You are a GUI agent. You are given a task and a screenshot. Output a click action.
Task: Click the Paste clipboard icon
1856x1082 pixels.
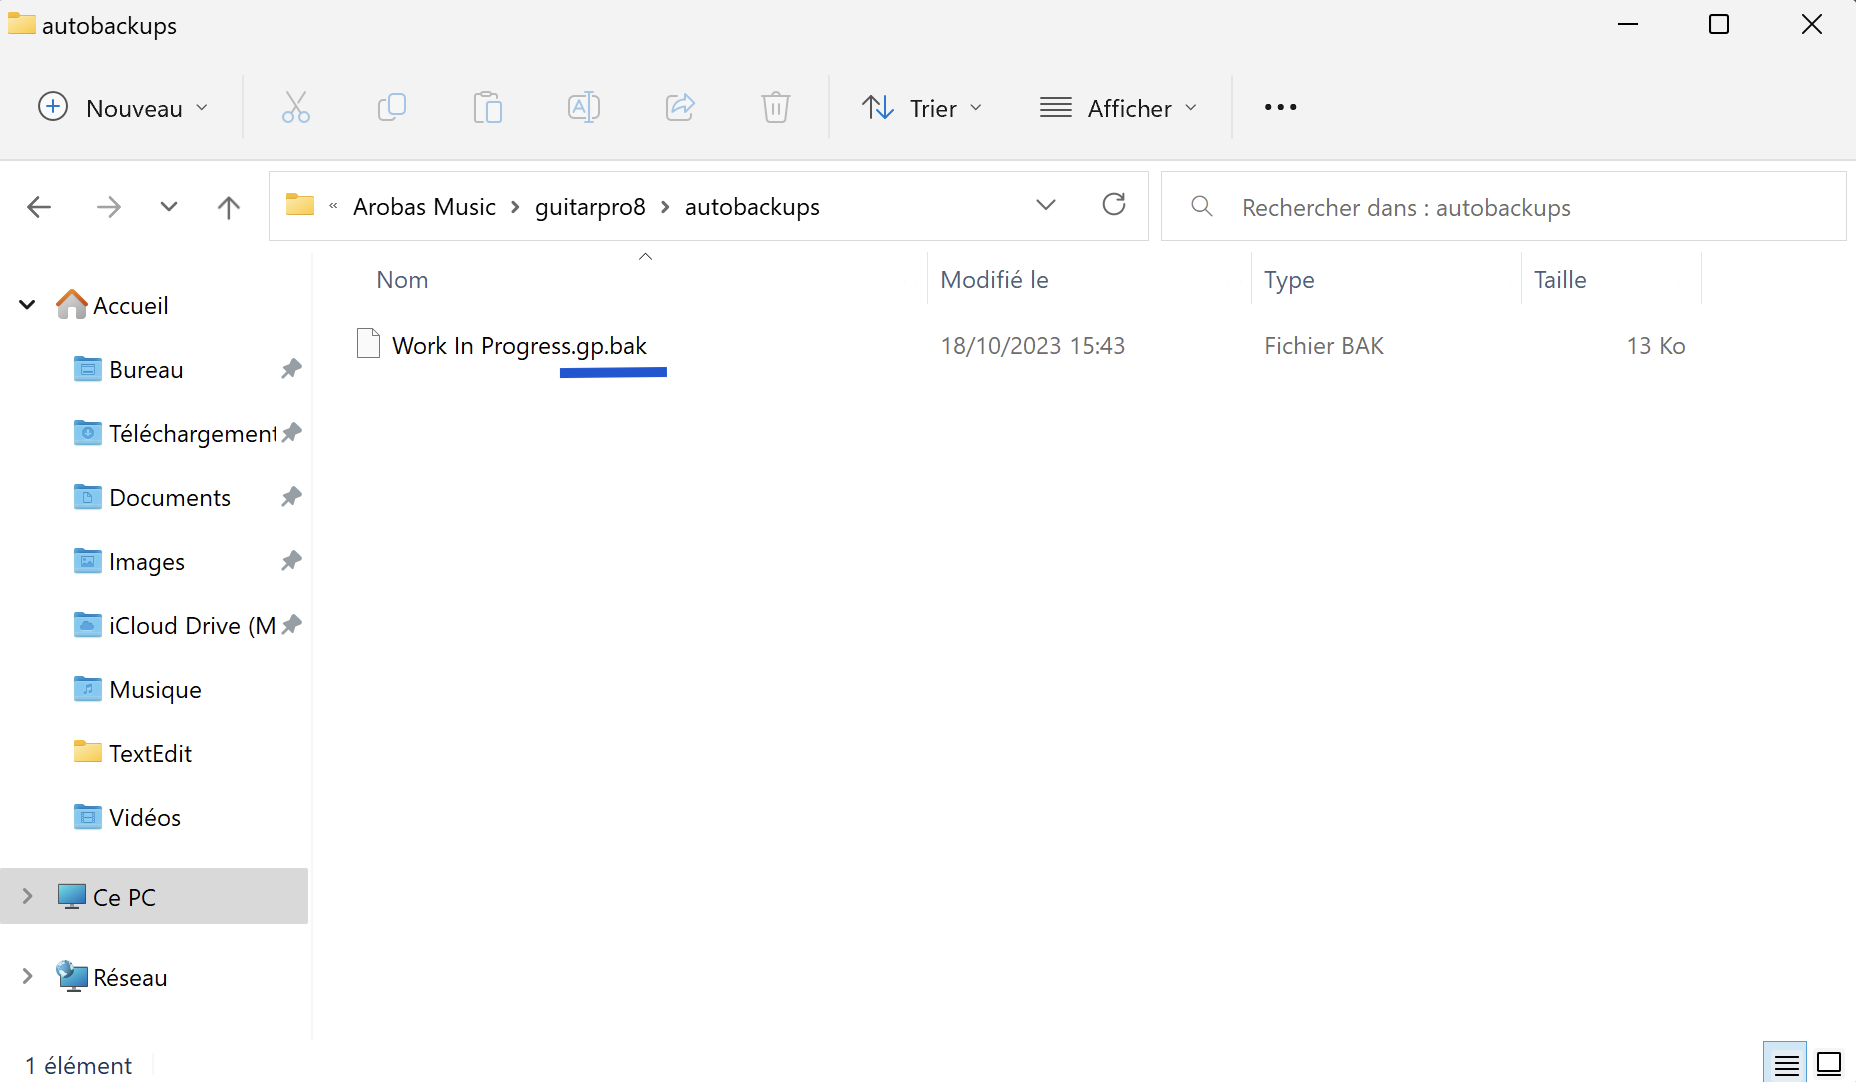point(488,107)
